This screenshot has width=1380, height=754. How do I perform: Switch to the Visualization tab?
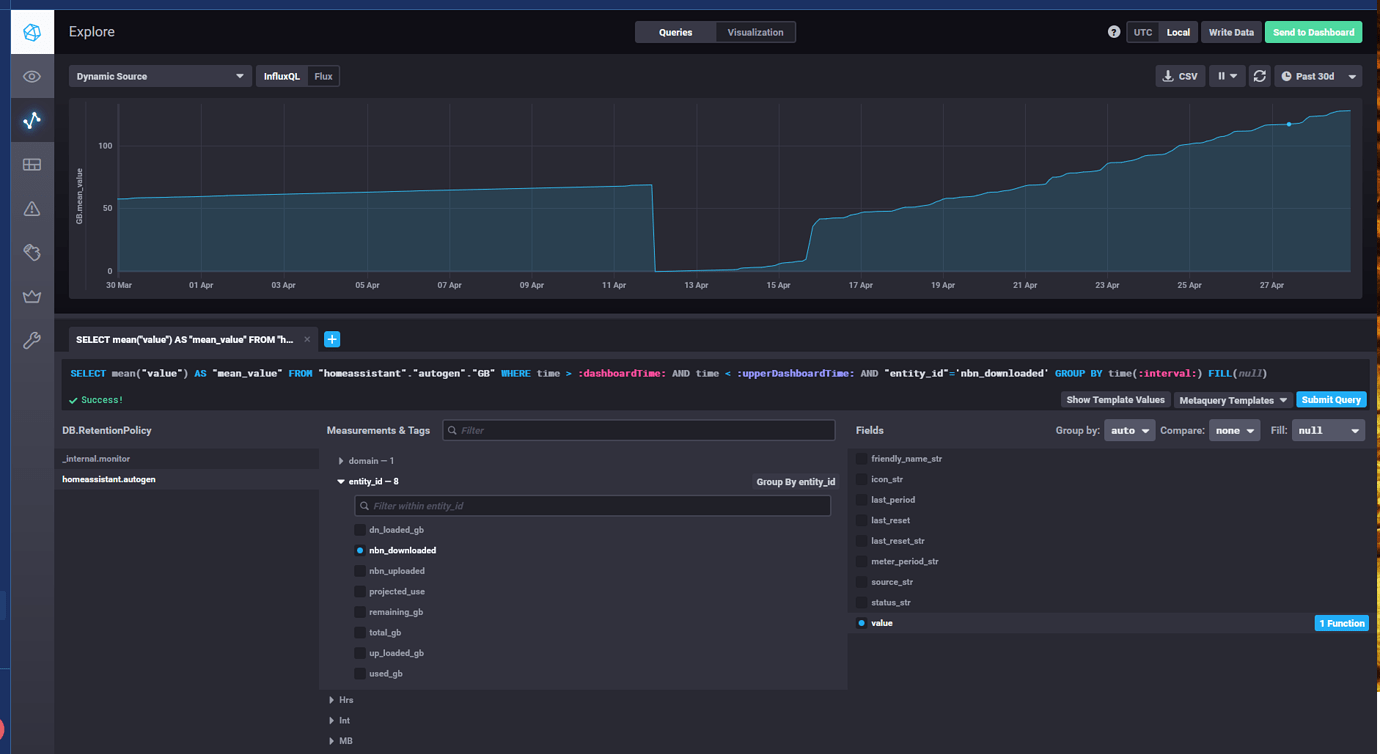click(x=755, y=32)
